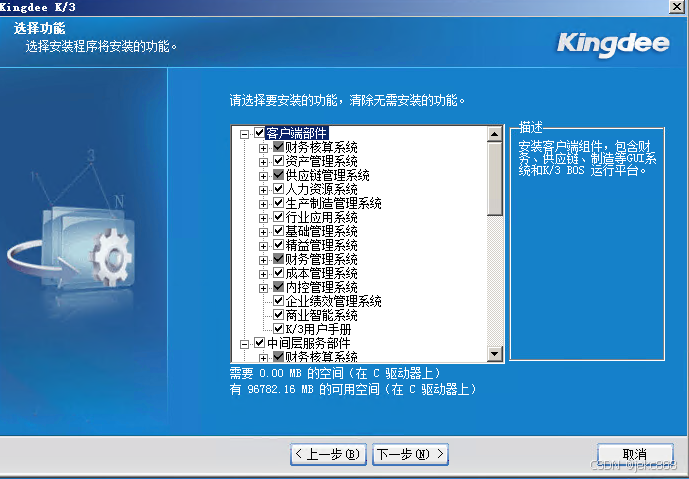Select the 成本管理系统 tree label
Image resolution: width=689 pixels, height=479 pixels.
pyautogui.click(x=321, y=273)
